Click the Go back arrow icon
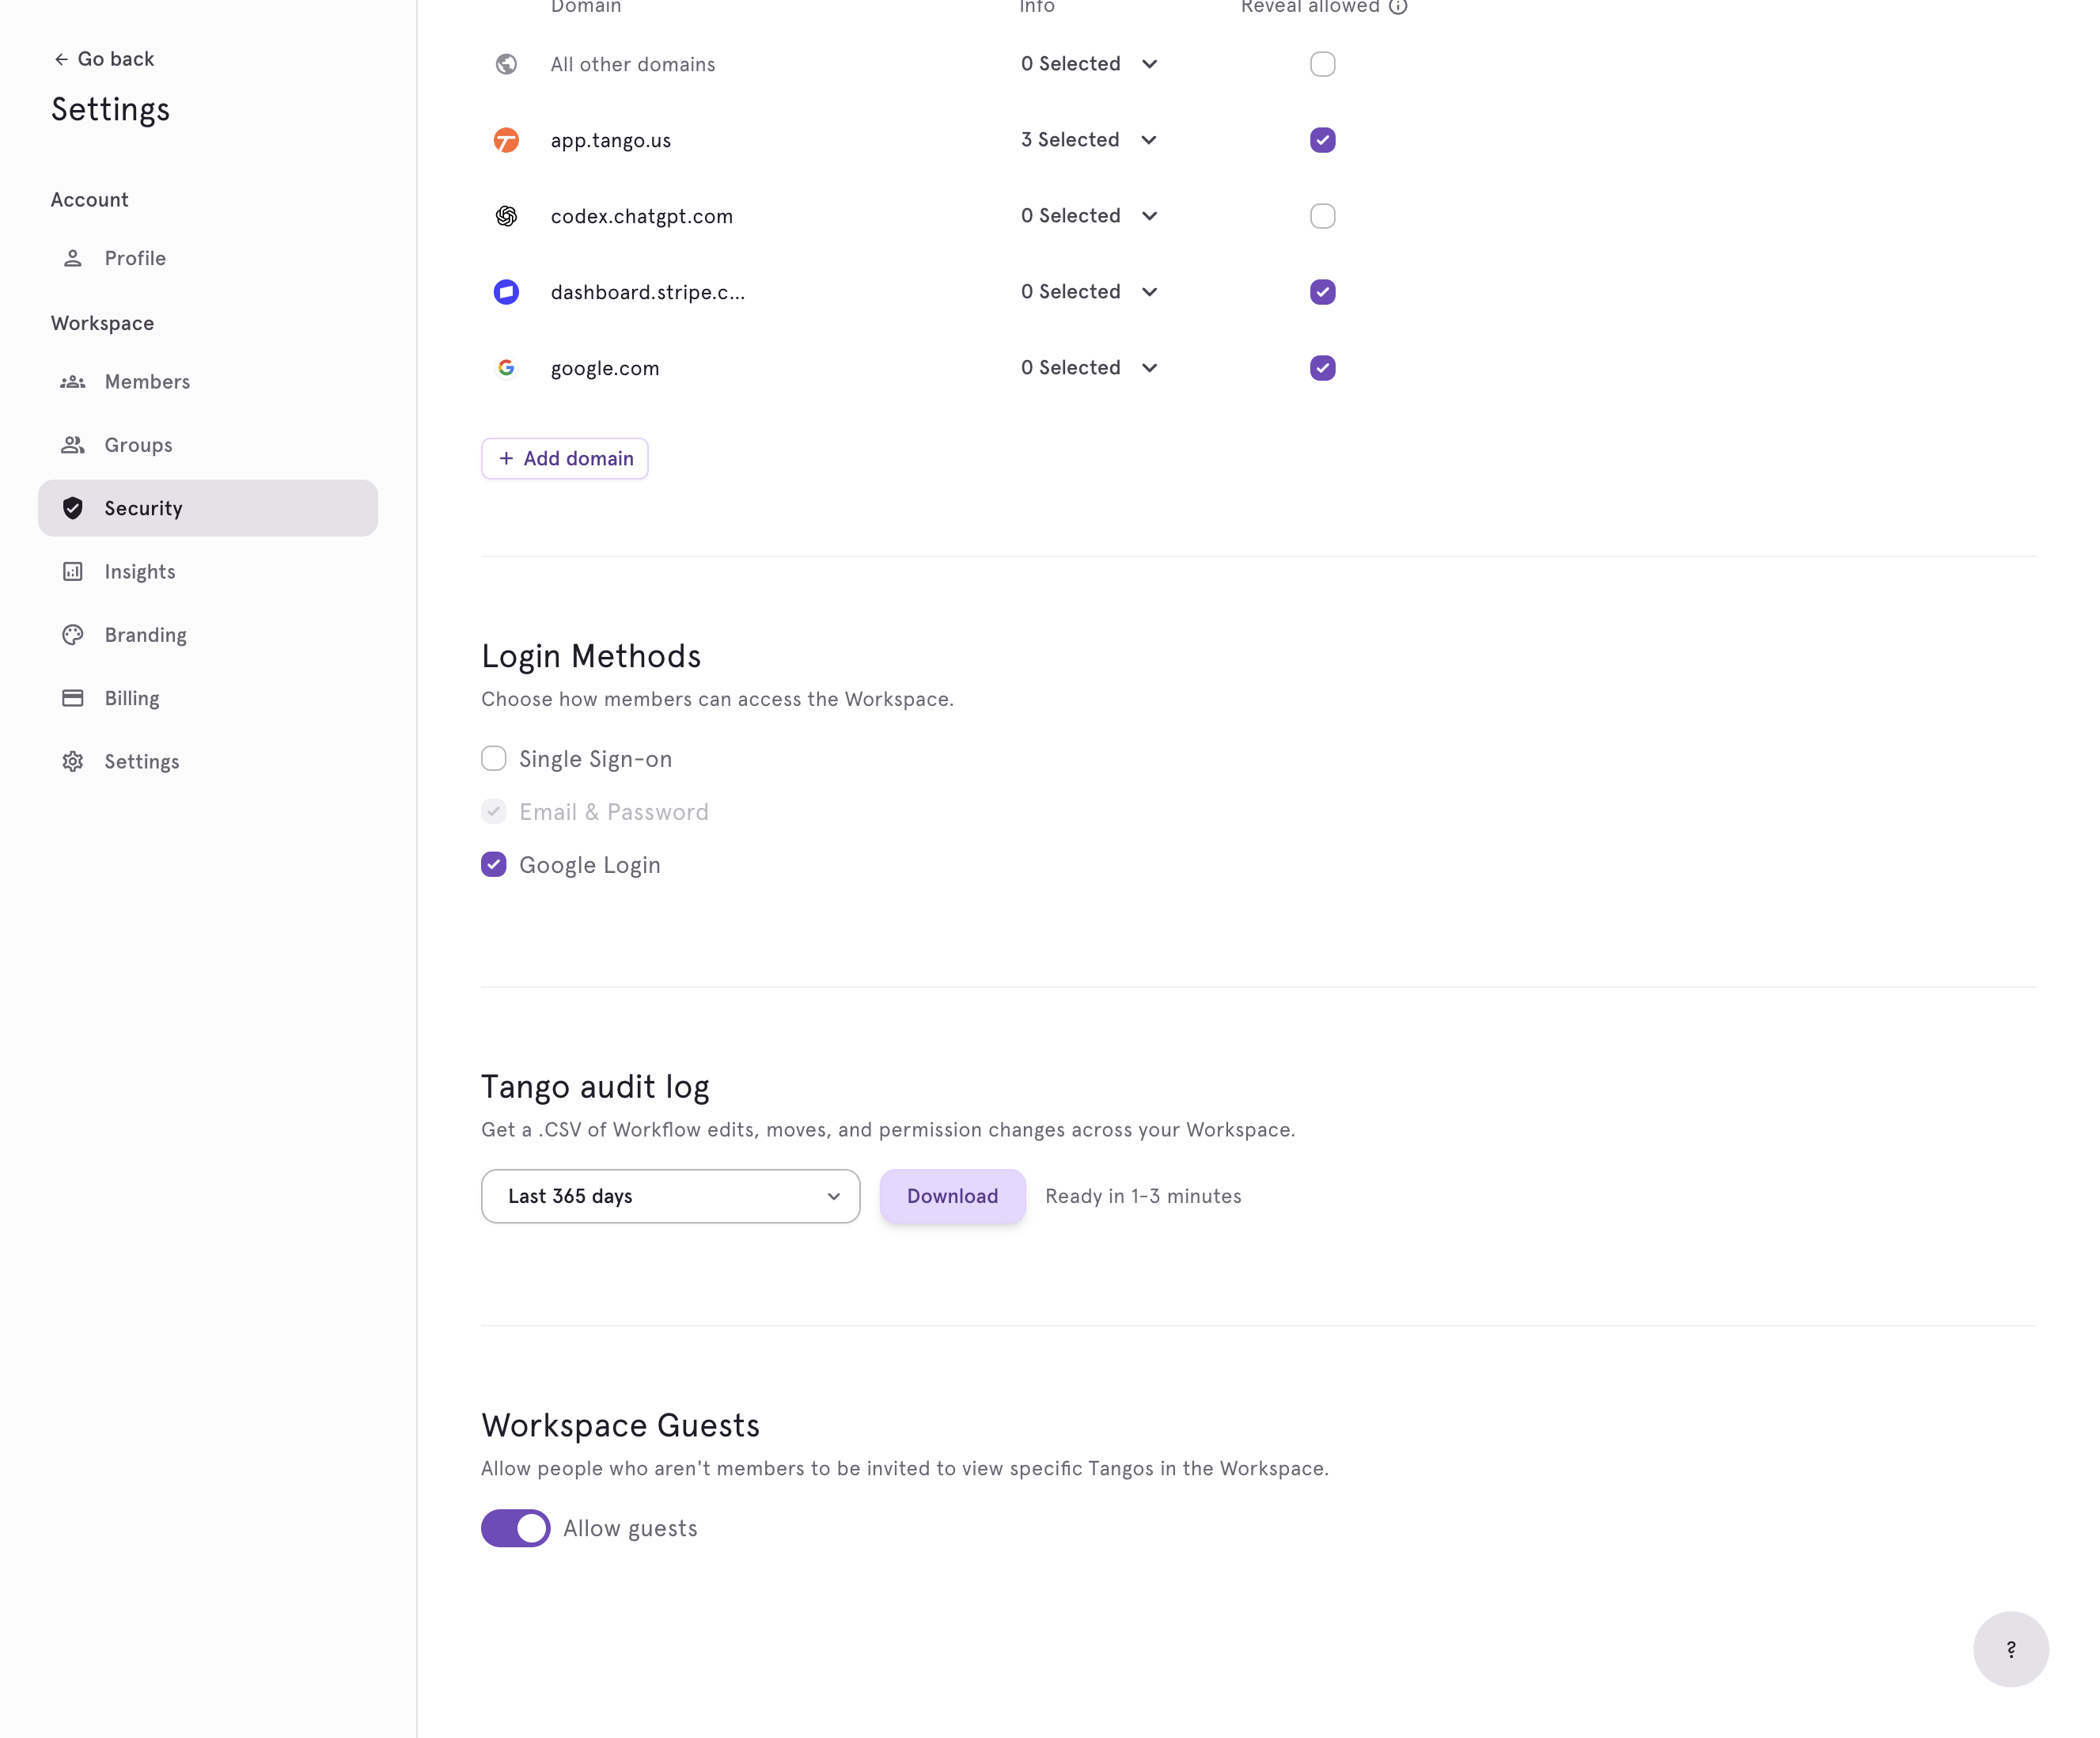Viewport: 2100px width, 1738px height. (61, 59)
